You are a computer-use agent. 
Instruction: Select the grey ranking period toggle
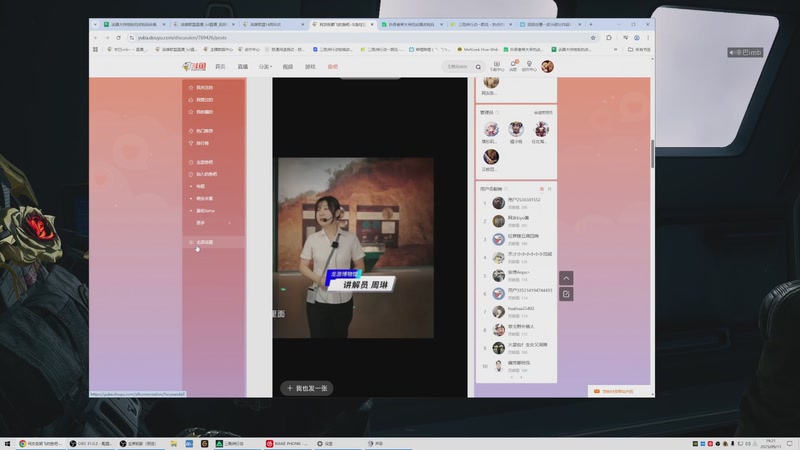pos(549,189)
